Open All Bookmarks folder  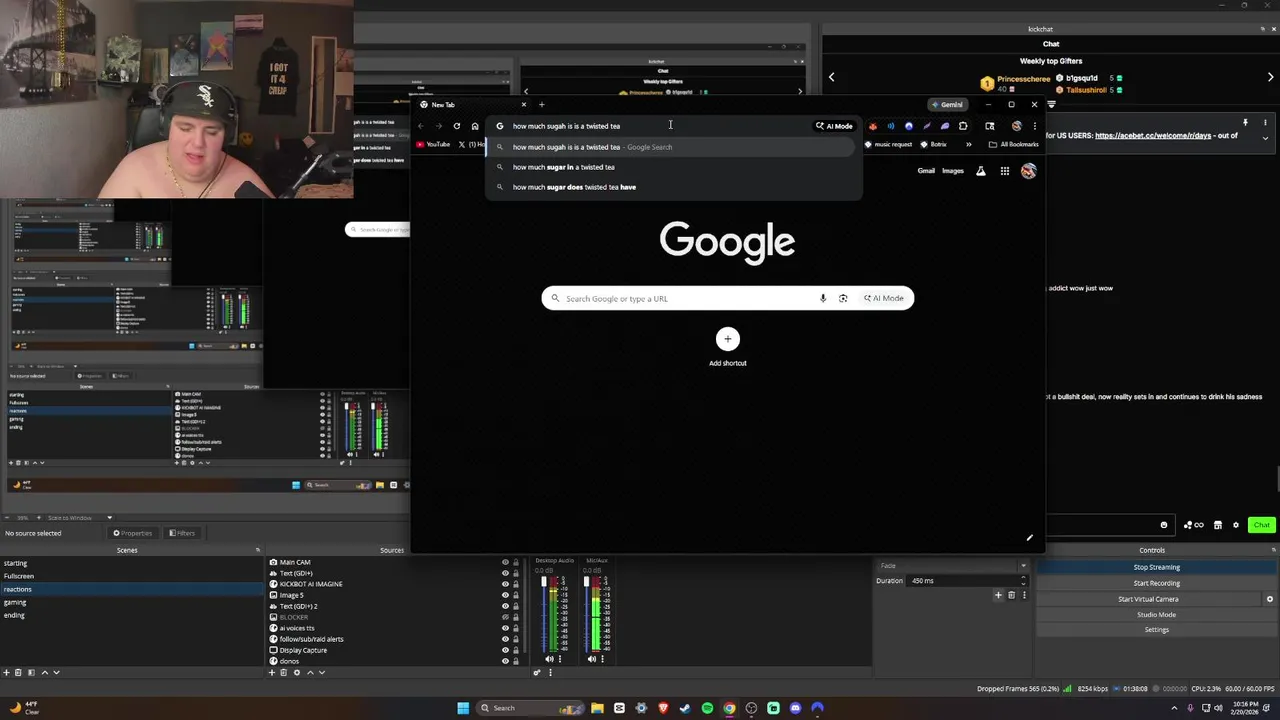pyautogui.click(x=1014, y=144)
